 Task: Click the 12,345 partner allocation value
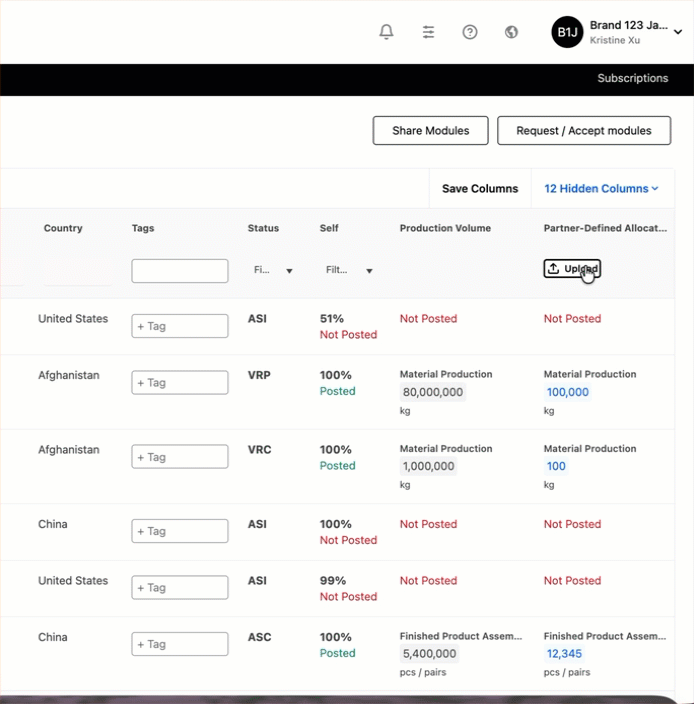564,653
